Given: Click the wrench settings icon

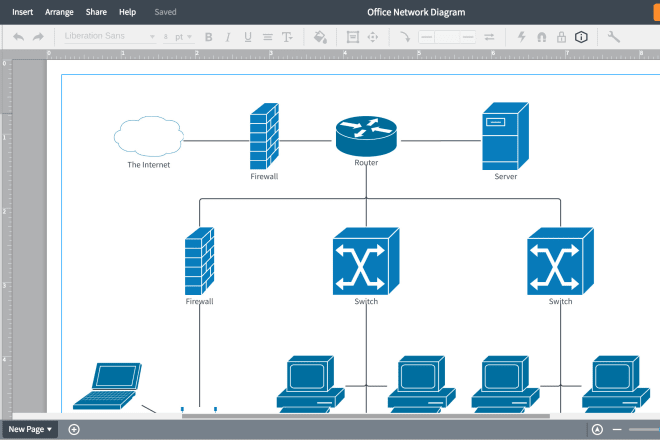Looking at the screenshot, I should tap(614, 37).
